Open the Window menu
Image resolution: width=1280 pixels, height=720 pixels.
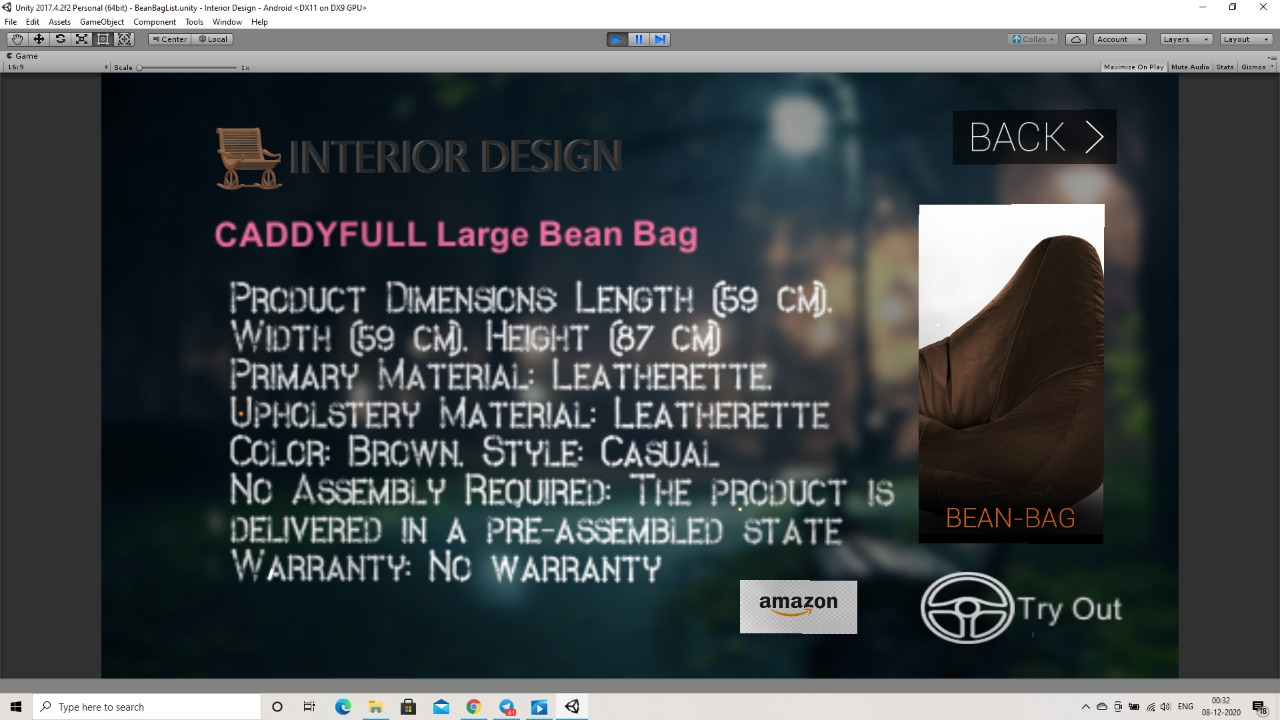pos(227,22)
